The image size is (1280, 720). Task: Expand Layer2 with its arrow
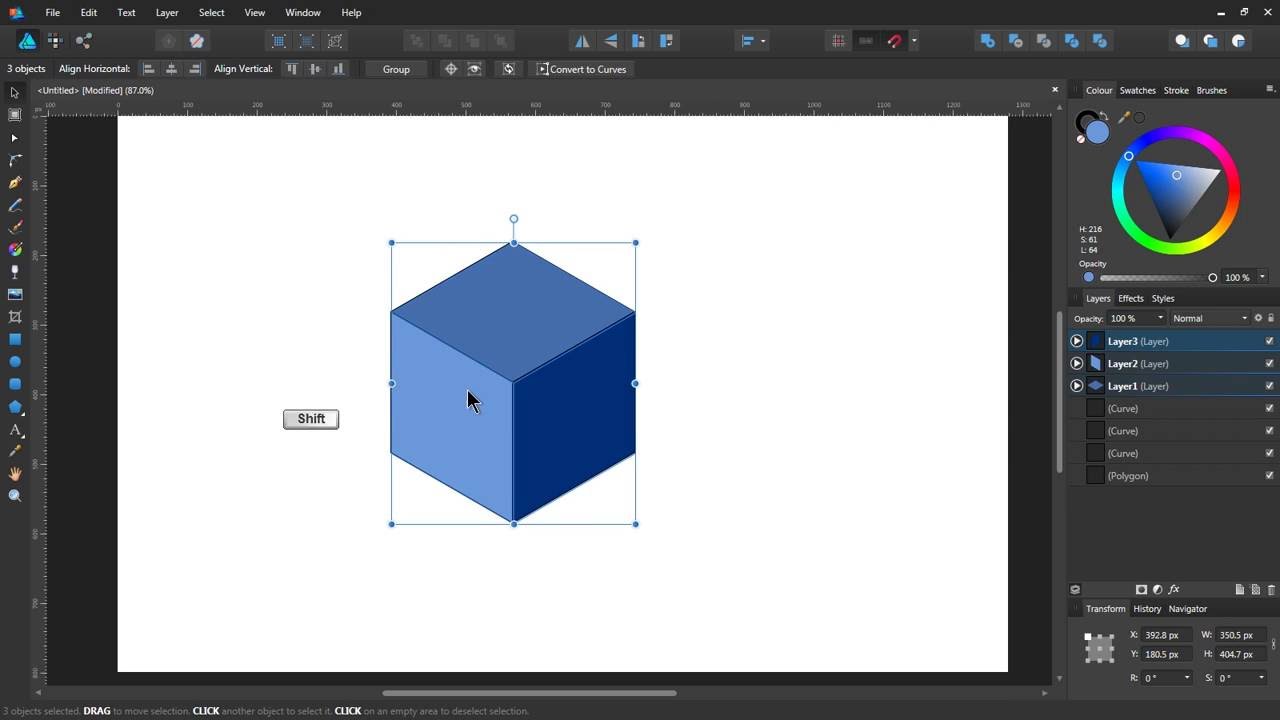pyautogui.click(x=1077, y=364)
